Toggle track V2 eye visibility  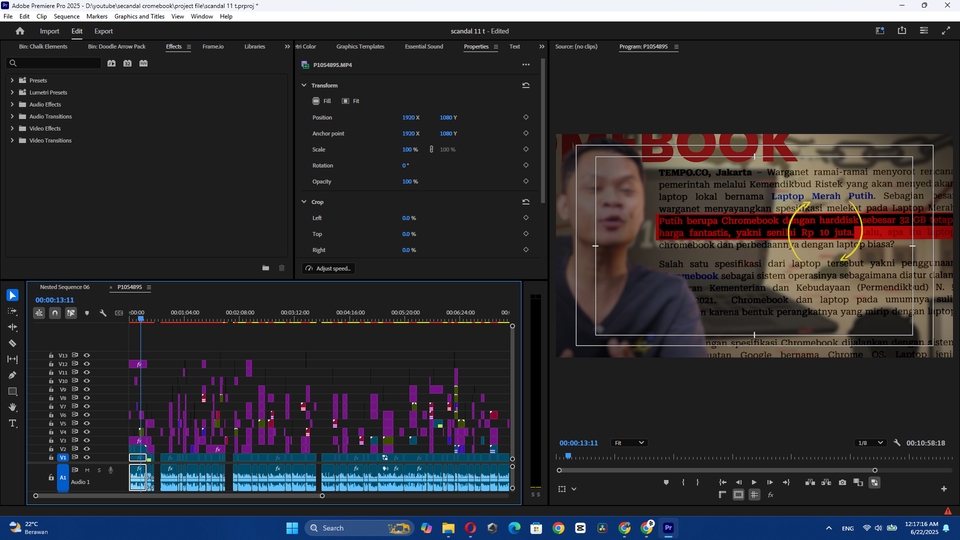click(x=86, y=449)
